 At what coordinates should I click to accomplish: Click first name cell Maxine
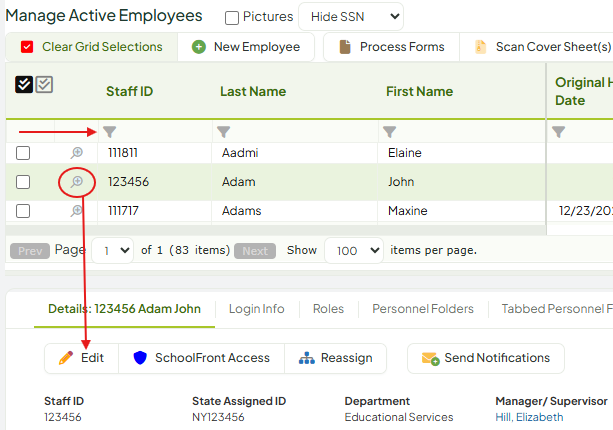(407, 211)
